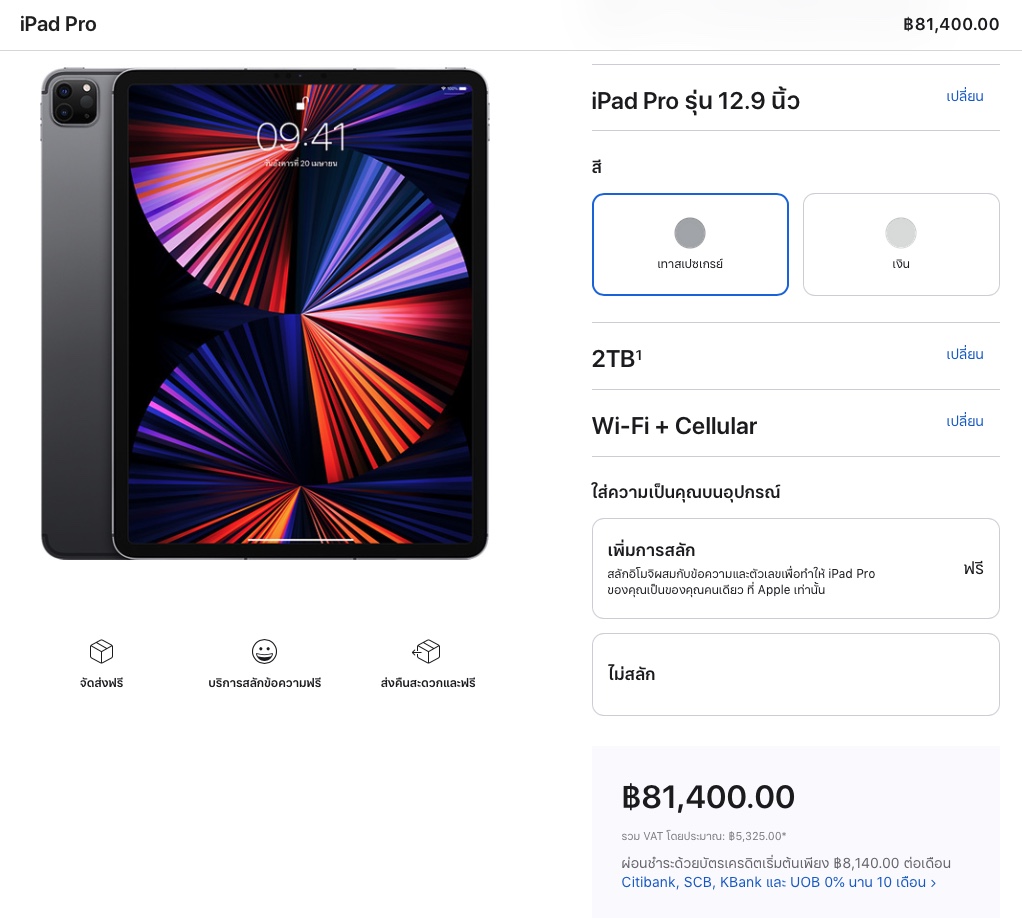This screenshot has height=918, width=1022.
Task: Click the iPad Pro header title
Action: click(x=58, y=24)
